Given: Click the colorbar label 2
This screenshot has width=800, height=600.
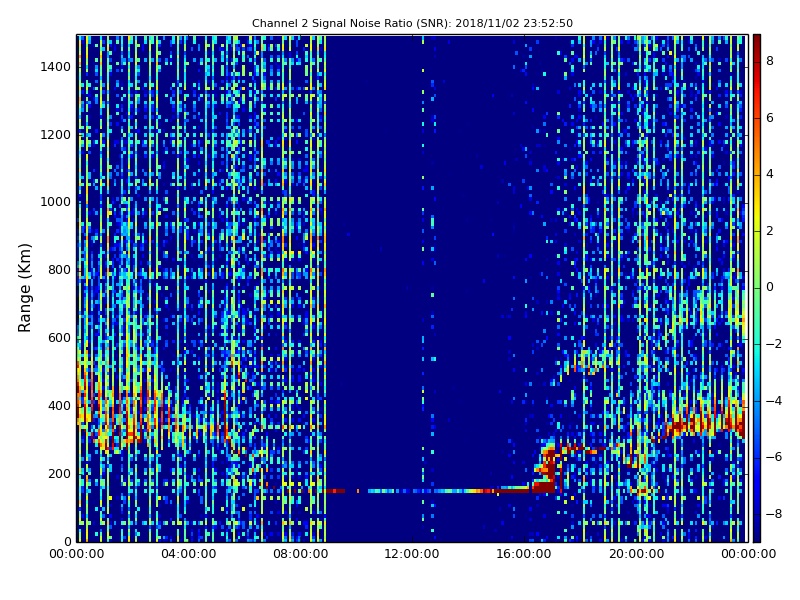Looking at the screenshot, I should [770, 231].
